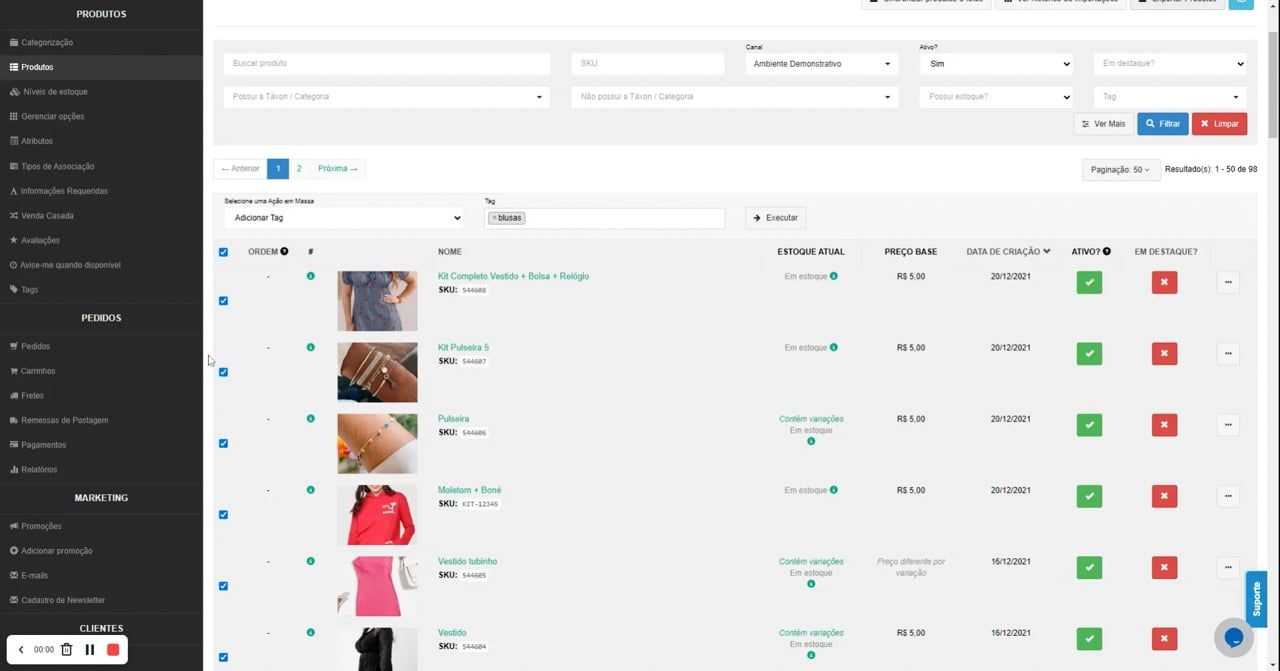Click the Próxima pagination link
This screenshot has width=1280, height=671.
337,169
